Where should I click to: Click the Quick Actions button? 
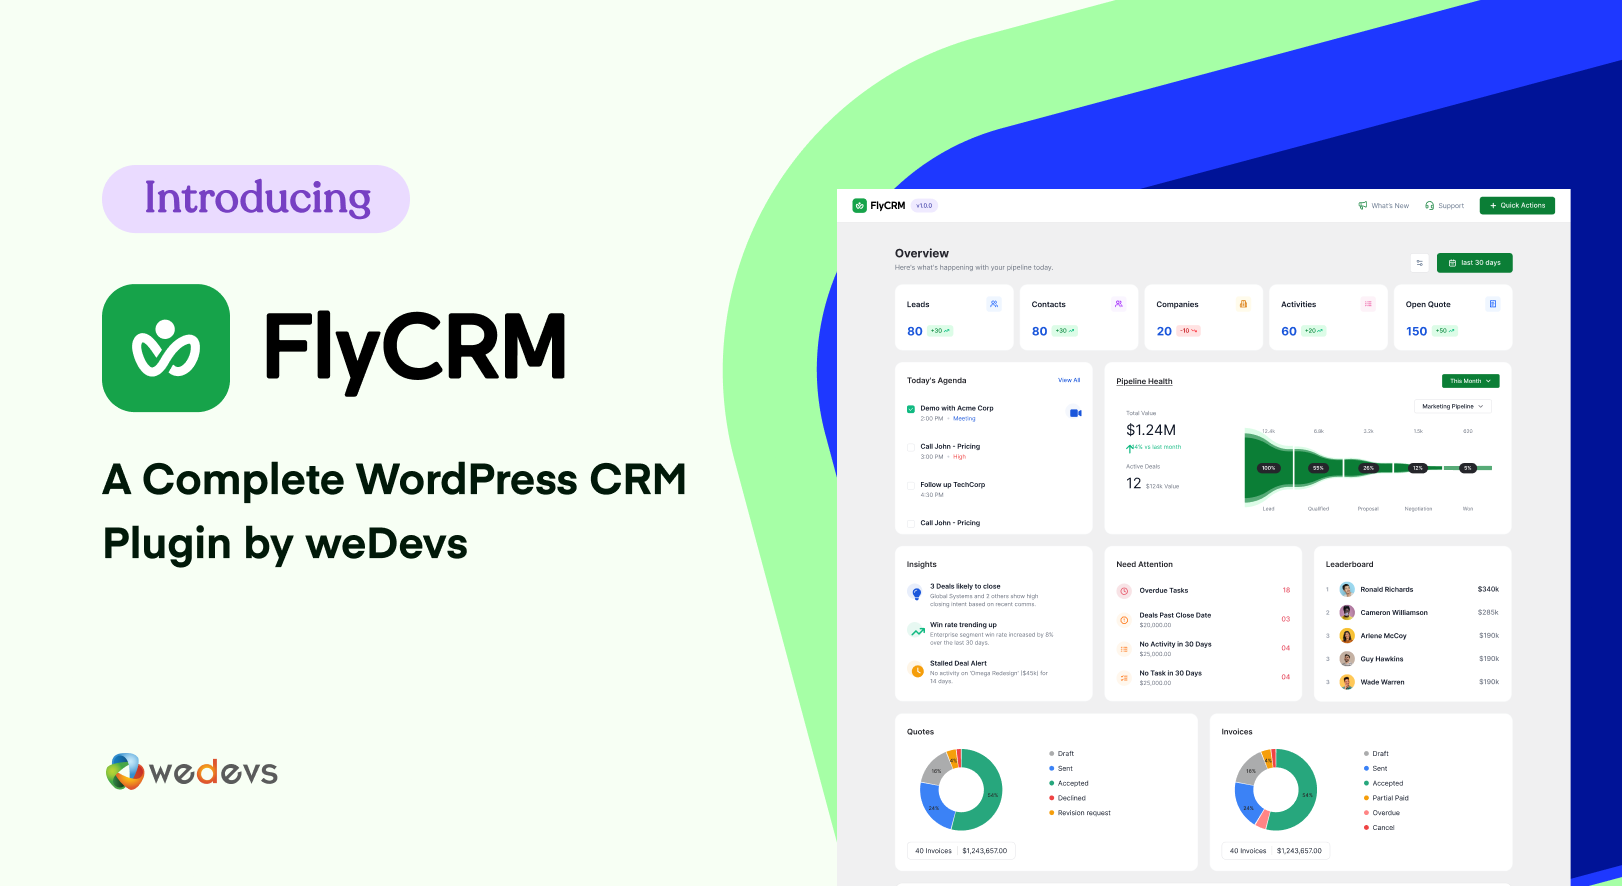(1517, 205)
